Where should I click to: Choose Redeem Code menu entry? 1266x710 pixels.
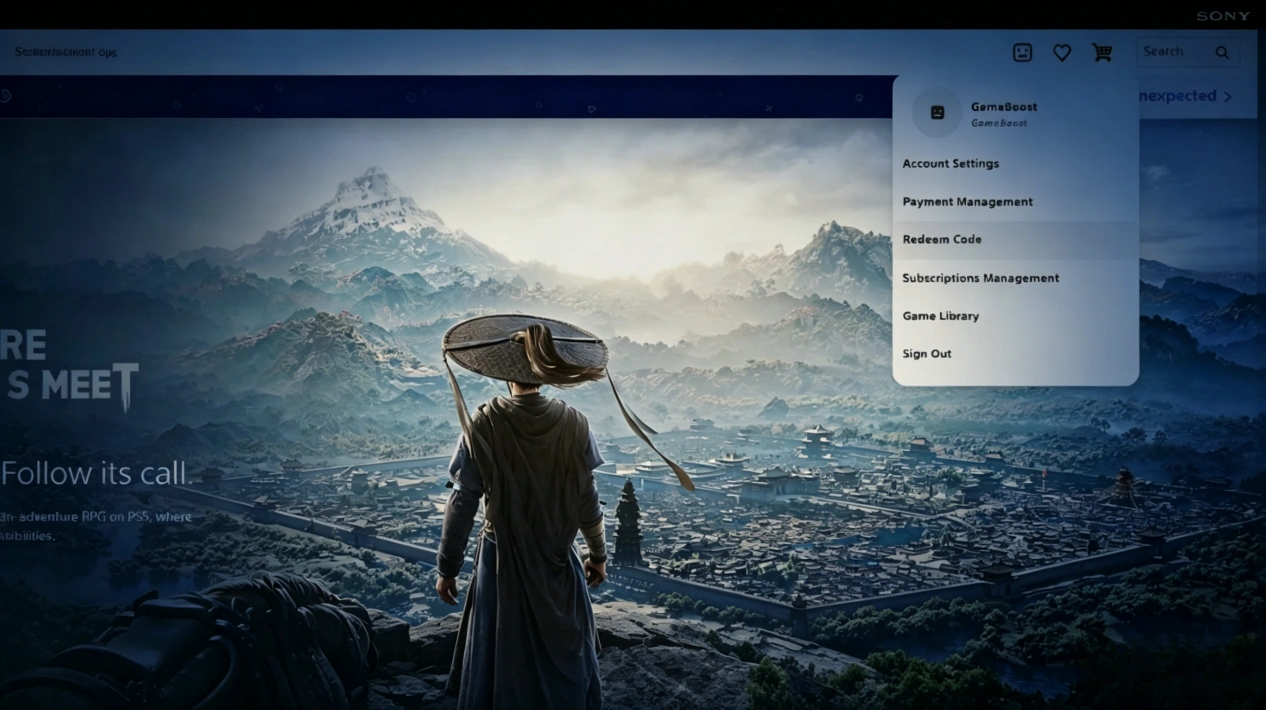pyautogui.click(x=942, y=240)
